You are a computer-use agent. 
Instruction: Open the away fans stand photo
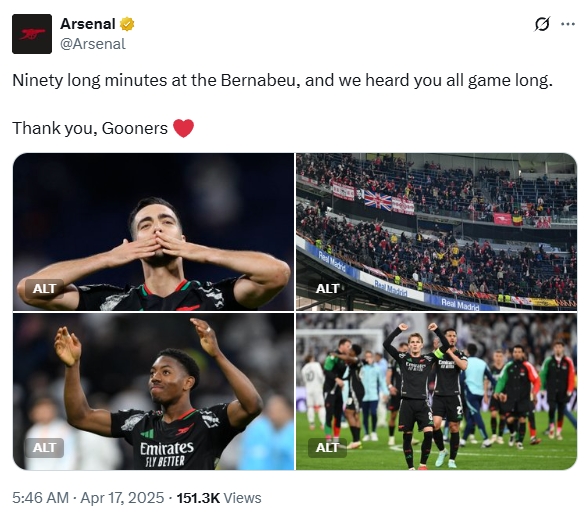(x=437, y=232)
